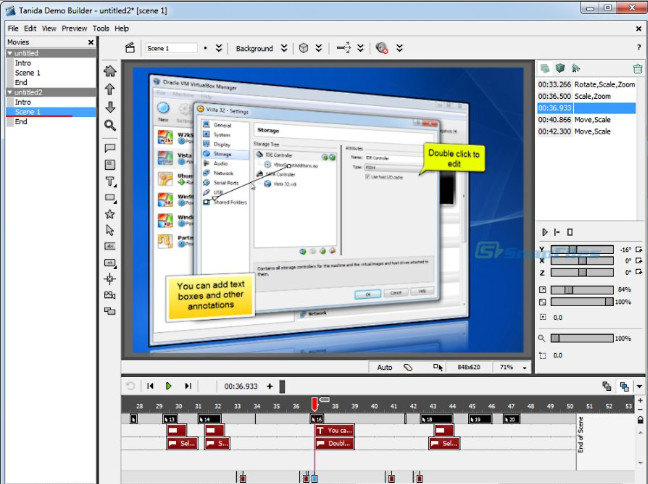Click the 100% zoom slider with magnifier

(x=582, y=339)
